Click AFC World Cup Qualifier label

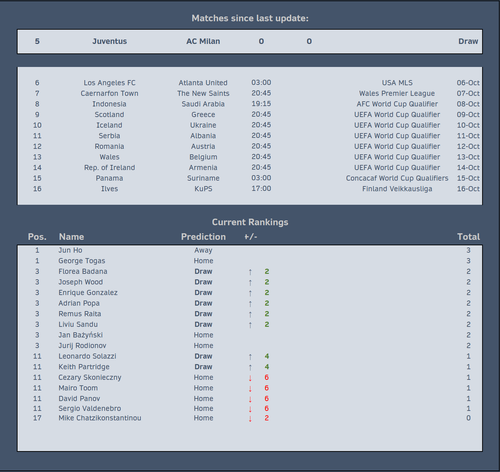pyautogui.click(x=397, y=104)
